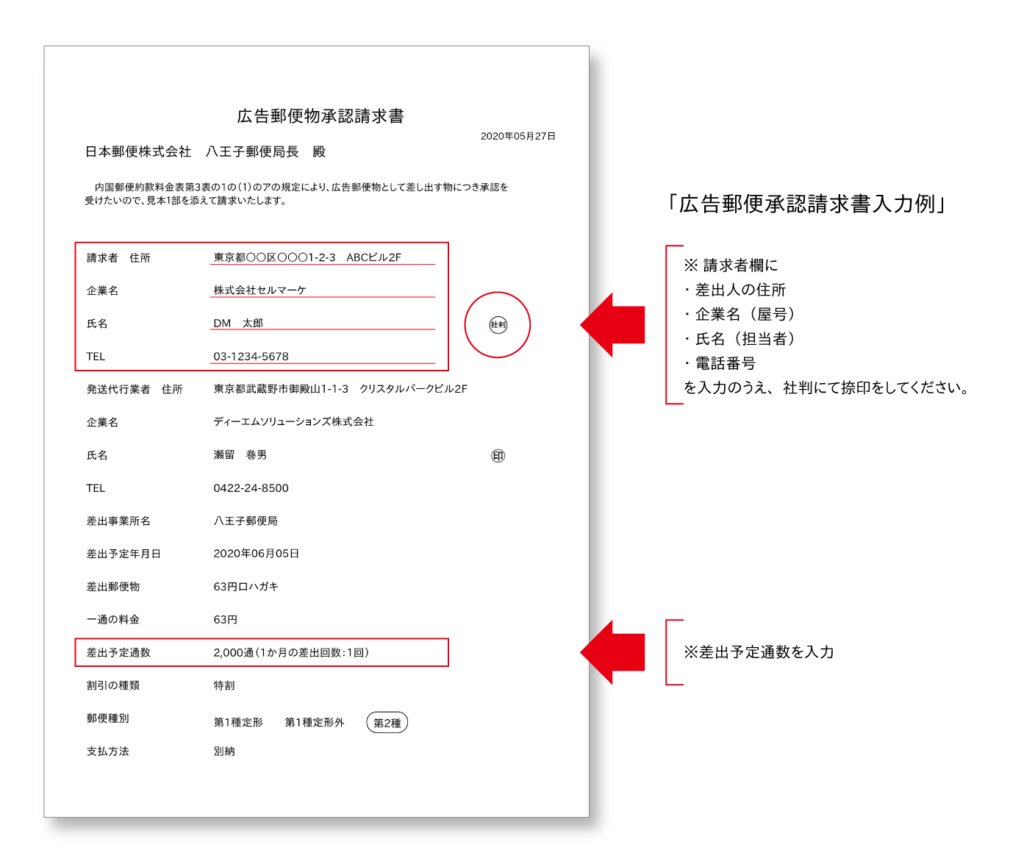This screenshot has height=864, width=1024.
Task: Click the bullet ・電話番号
Action: pyautogui.click(x=719, y=364)
